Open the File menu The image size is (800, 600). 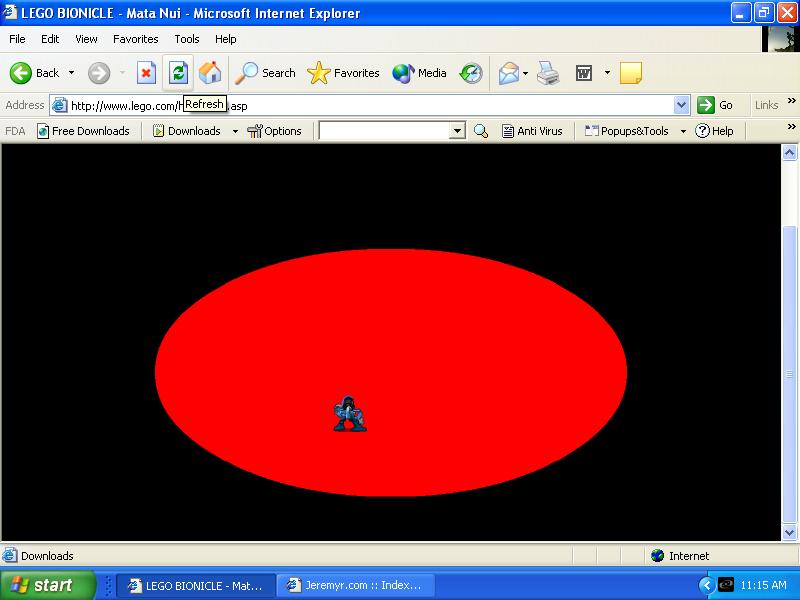coord(17,39)
